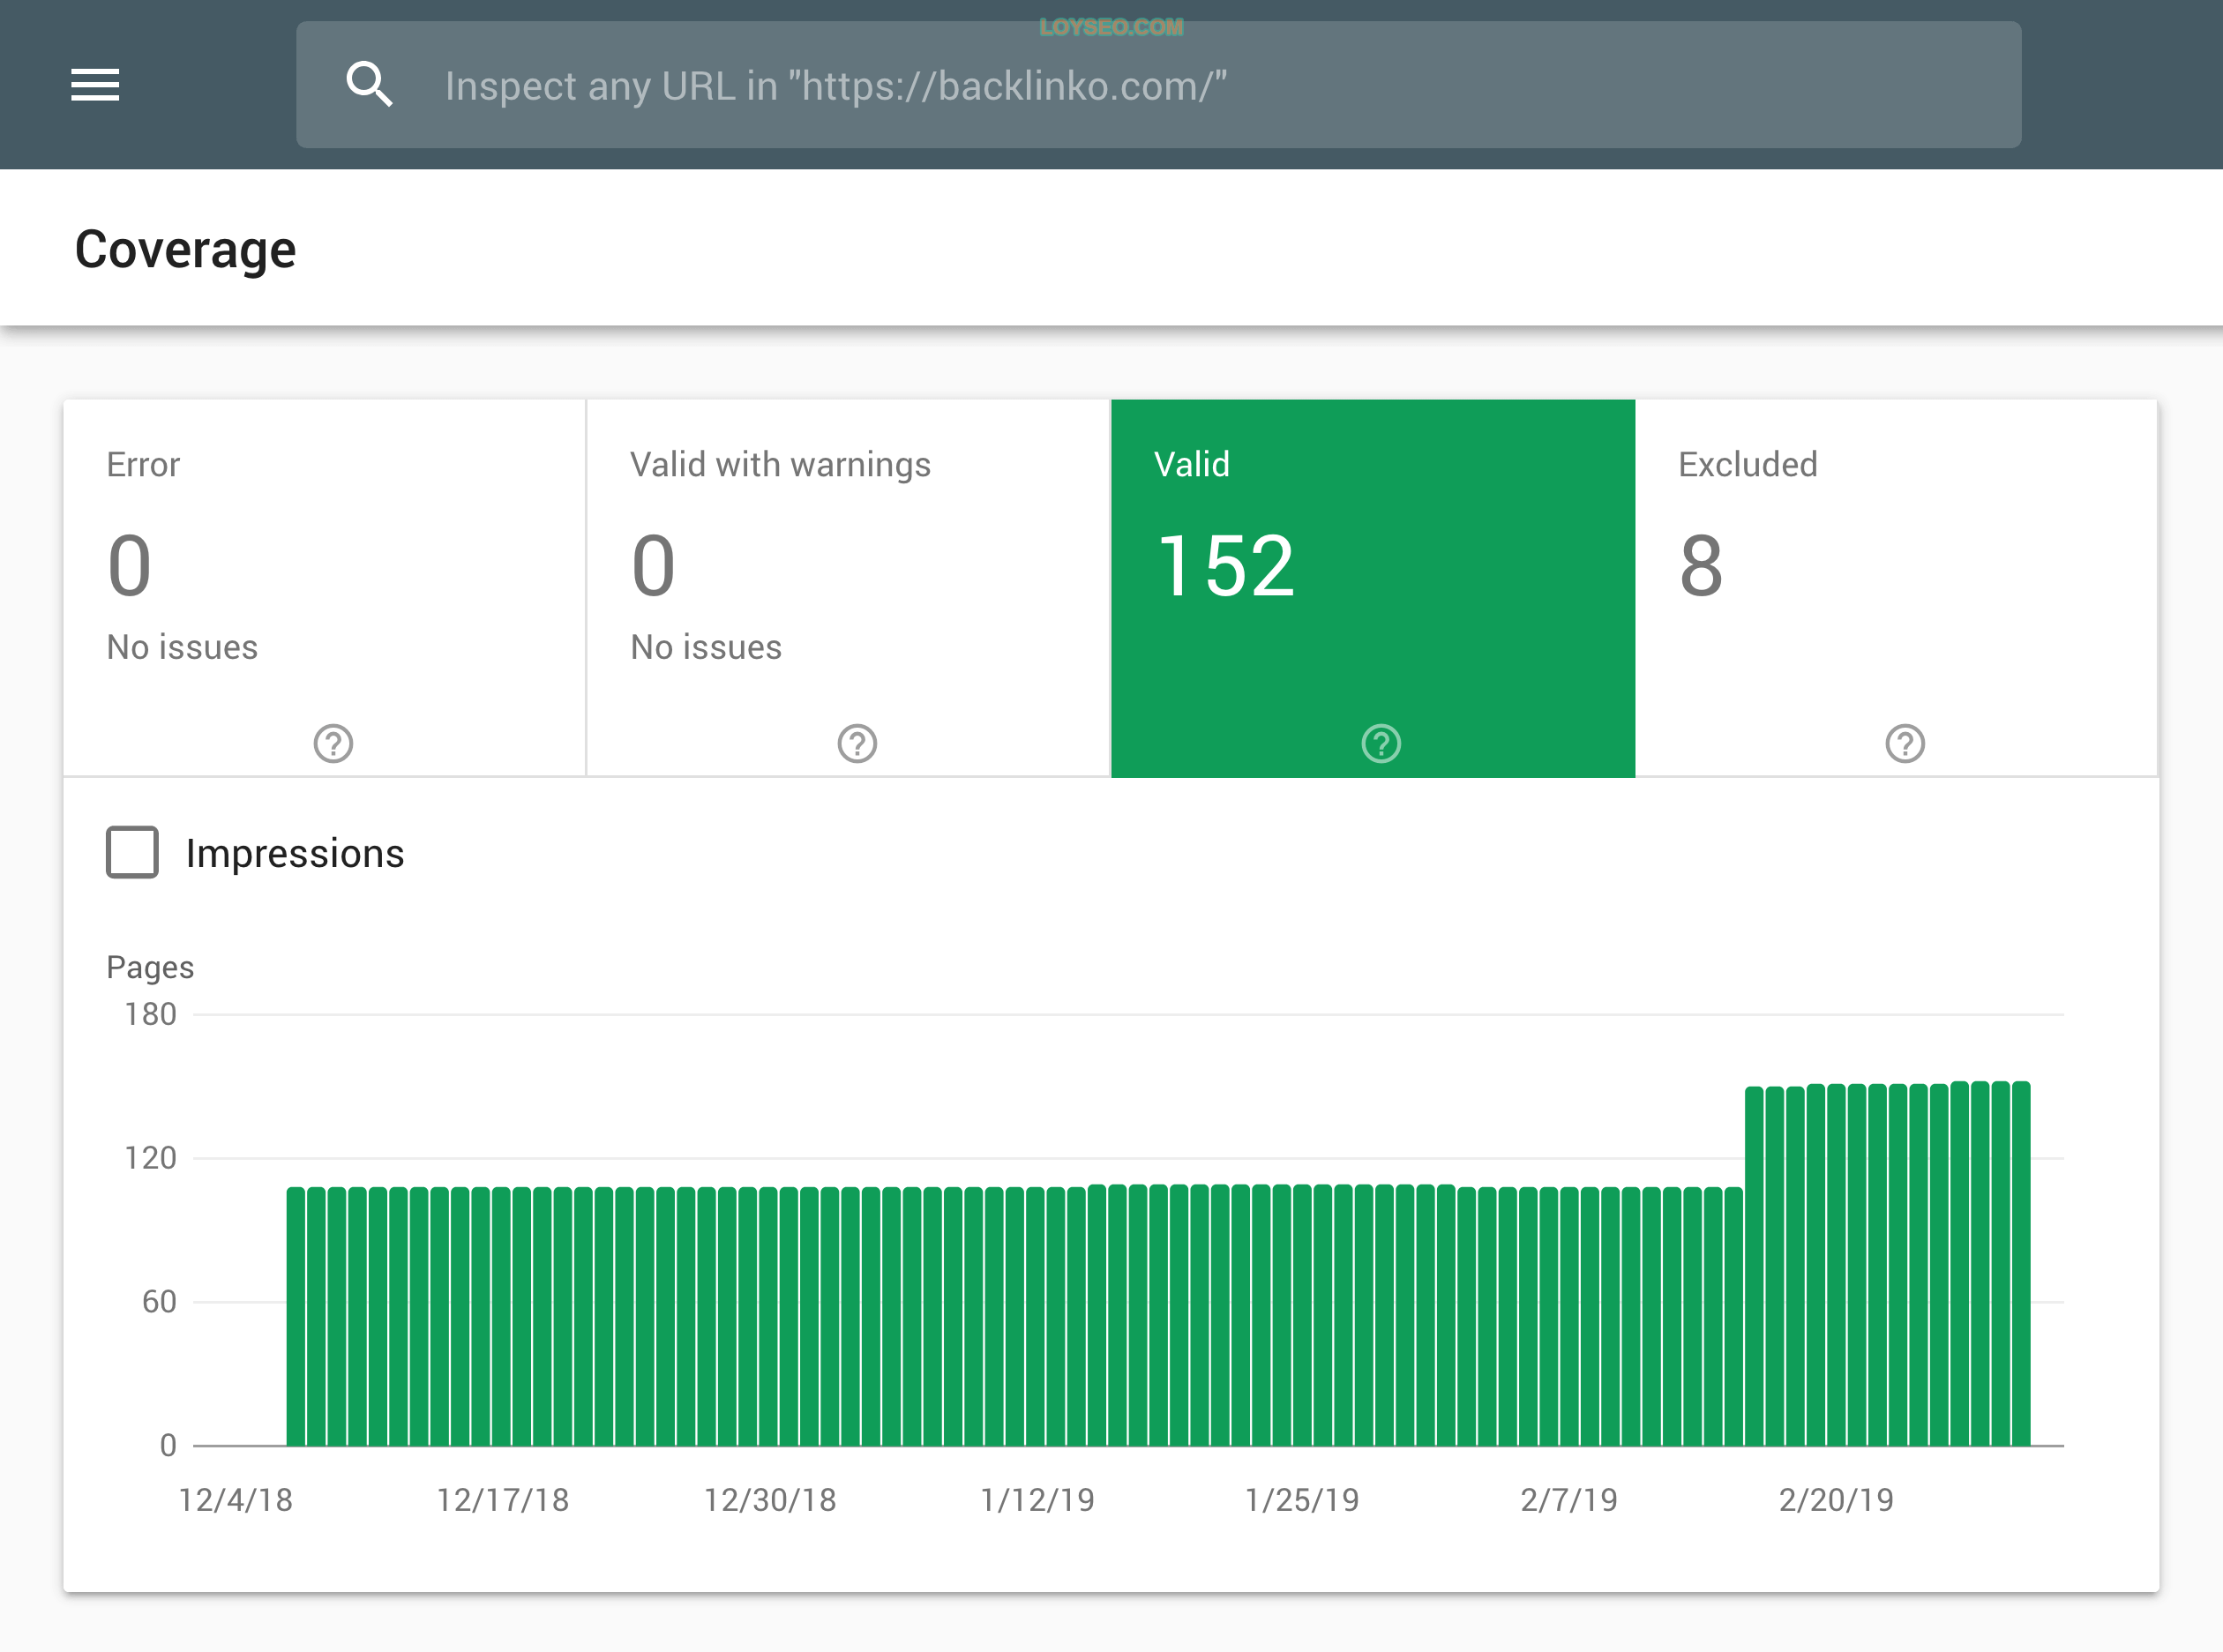Click the 2/20/19 date label
This screenshot has width=2223, height=1652.
(1836, 1499)
